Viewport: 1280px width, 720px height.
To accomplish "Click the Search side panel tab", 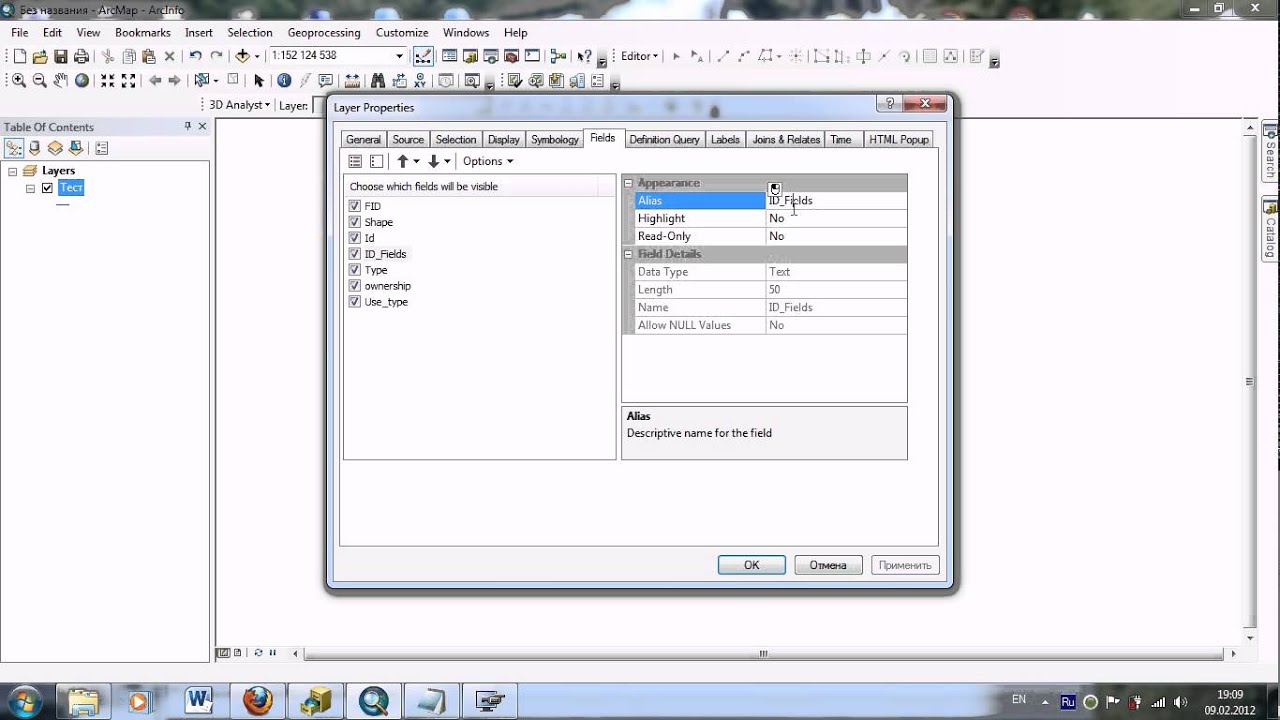I will 1271,152.
